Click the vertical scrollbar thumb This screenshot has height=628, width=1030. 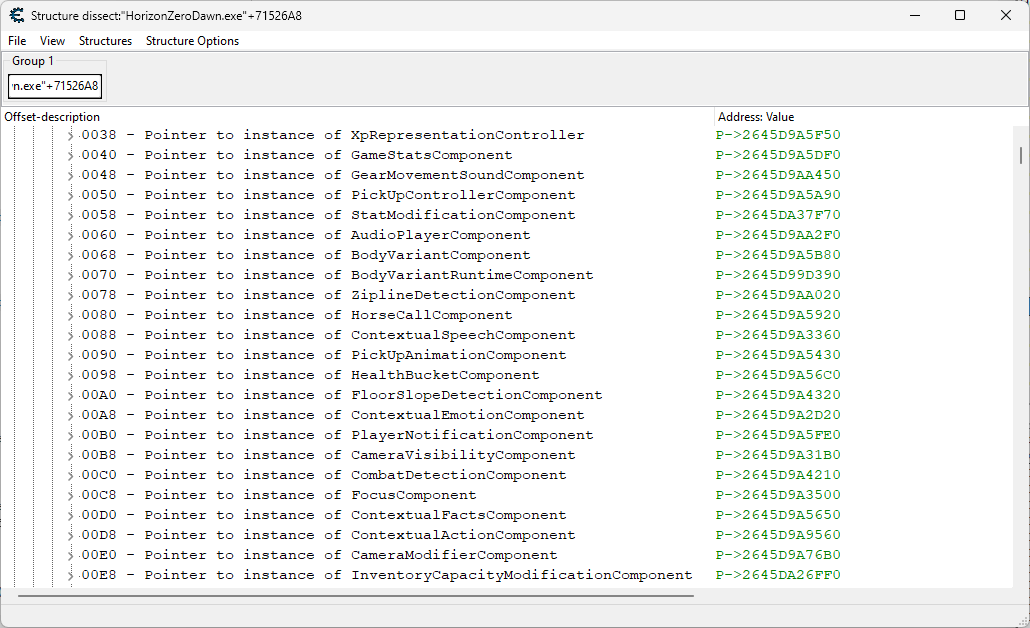click(1020, 155)
